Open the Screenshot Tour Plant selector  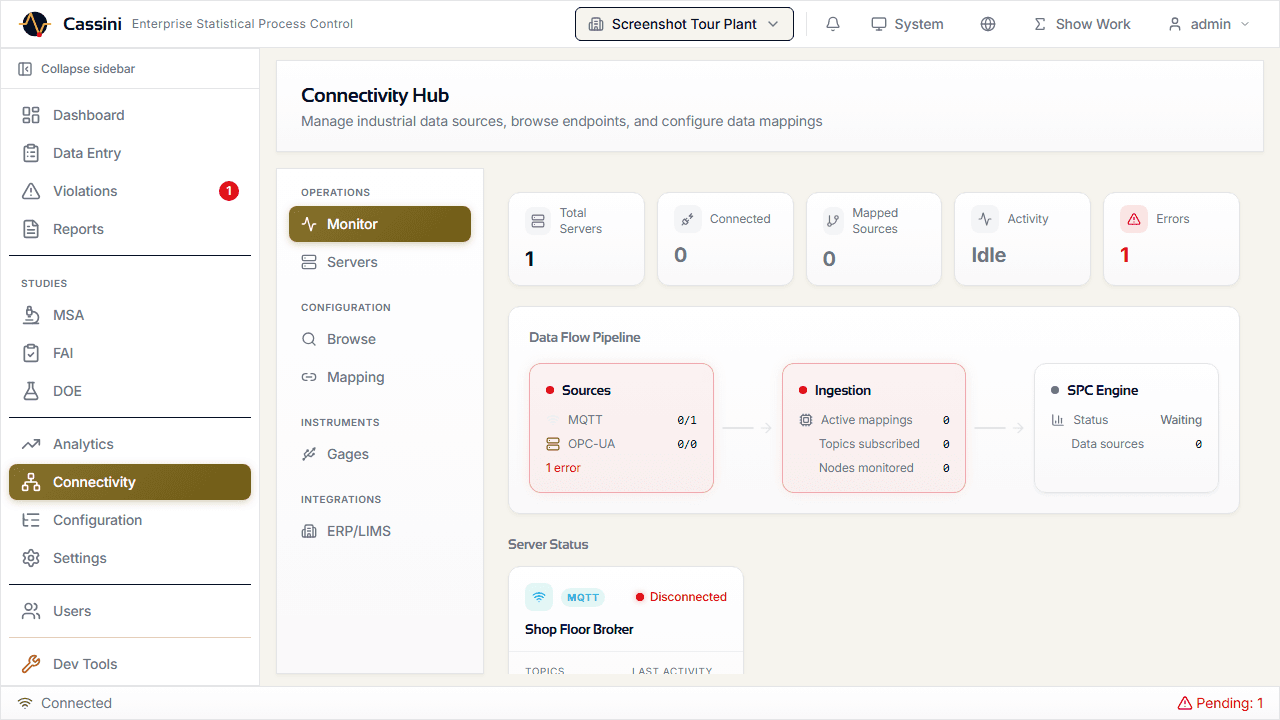click(684, 23)
